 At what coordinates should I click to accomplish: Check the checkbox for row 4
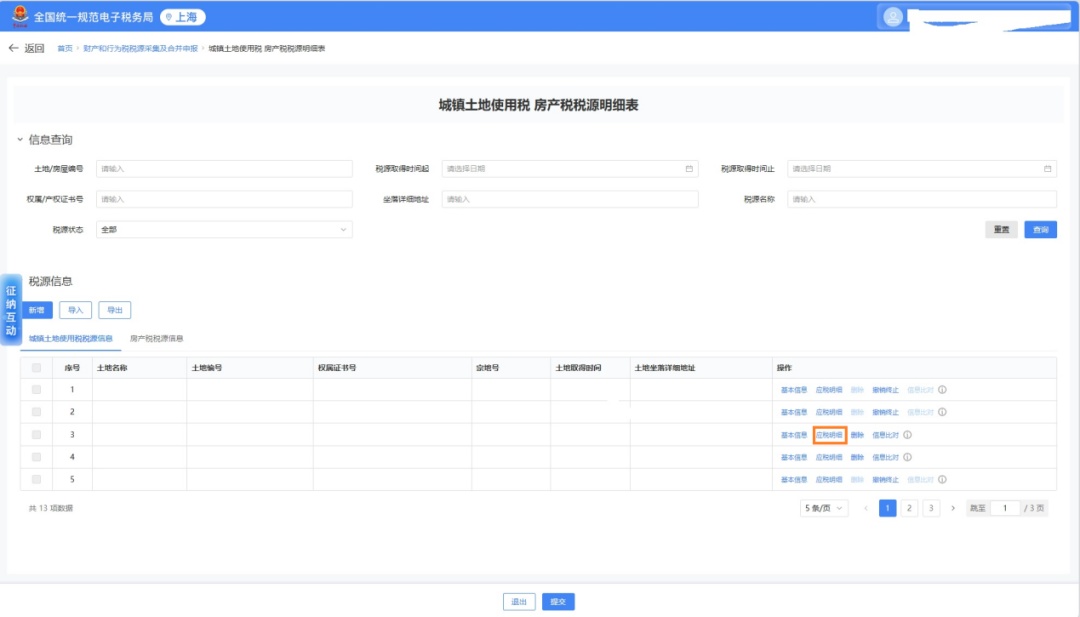tap(37, 457)
